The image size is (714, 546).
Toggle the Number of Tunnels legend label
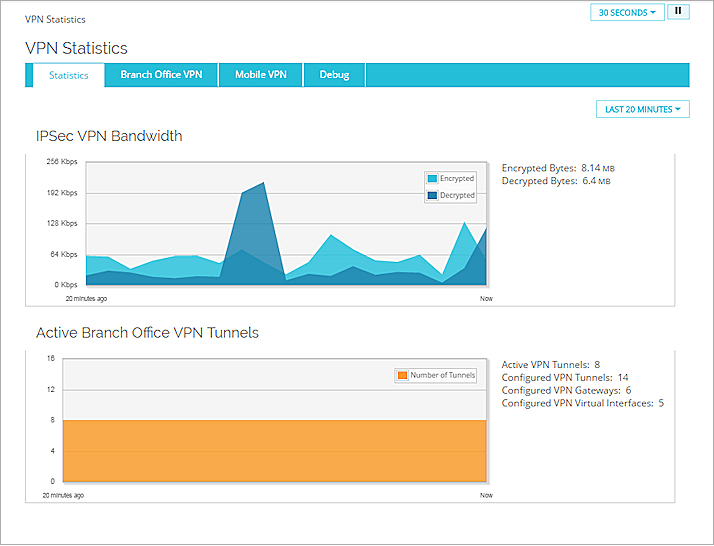click(443, 376)
